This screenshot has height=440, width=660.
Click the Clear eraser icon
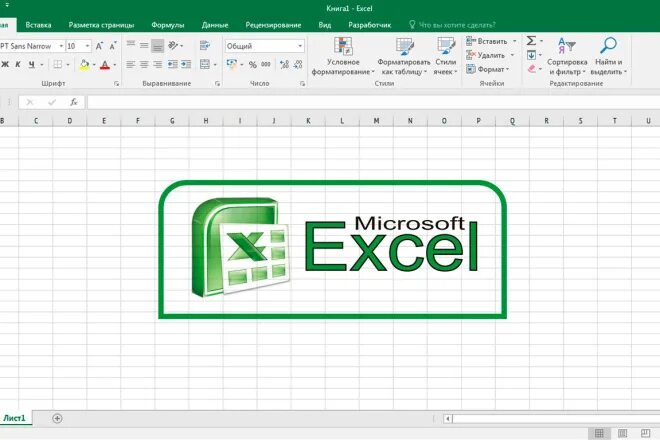point(531,69)
